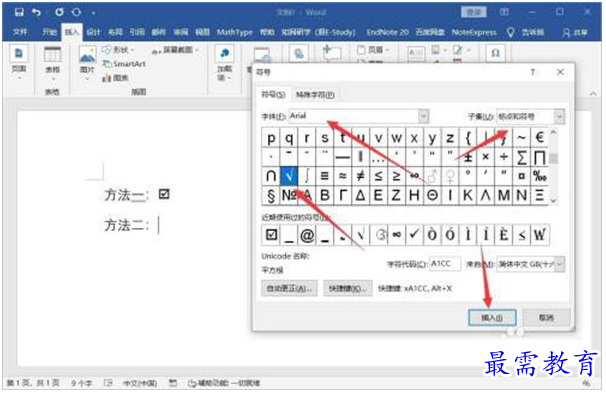Select the euro € symbol in the grid
The image size is (606, 395).
coord(540,138)
